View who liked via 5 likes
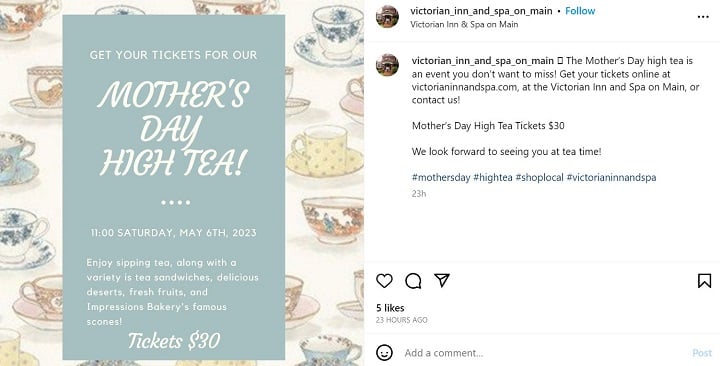The image size is (720, 366). point(390,308)
